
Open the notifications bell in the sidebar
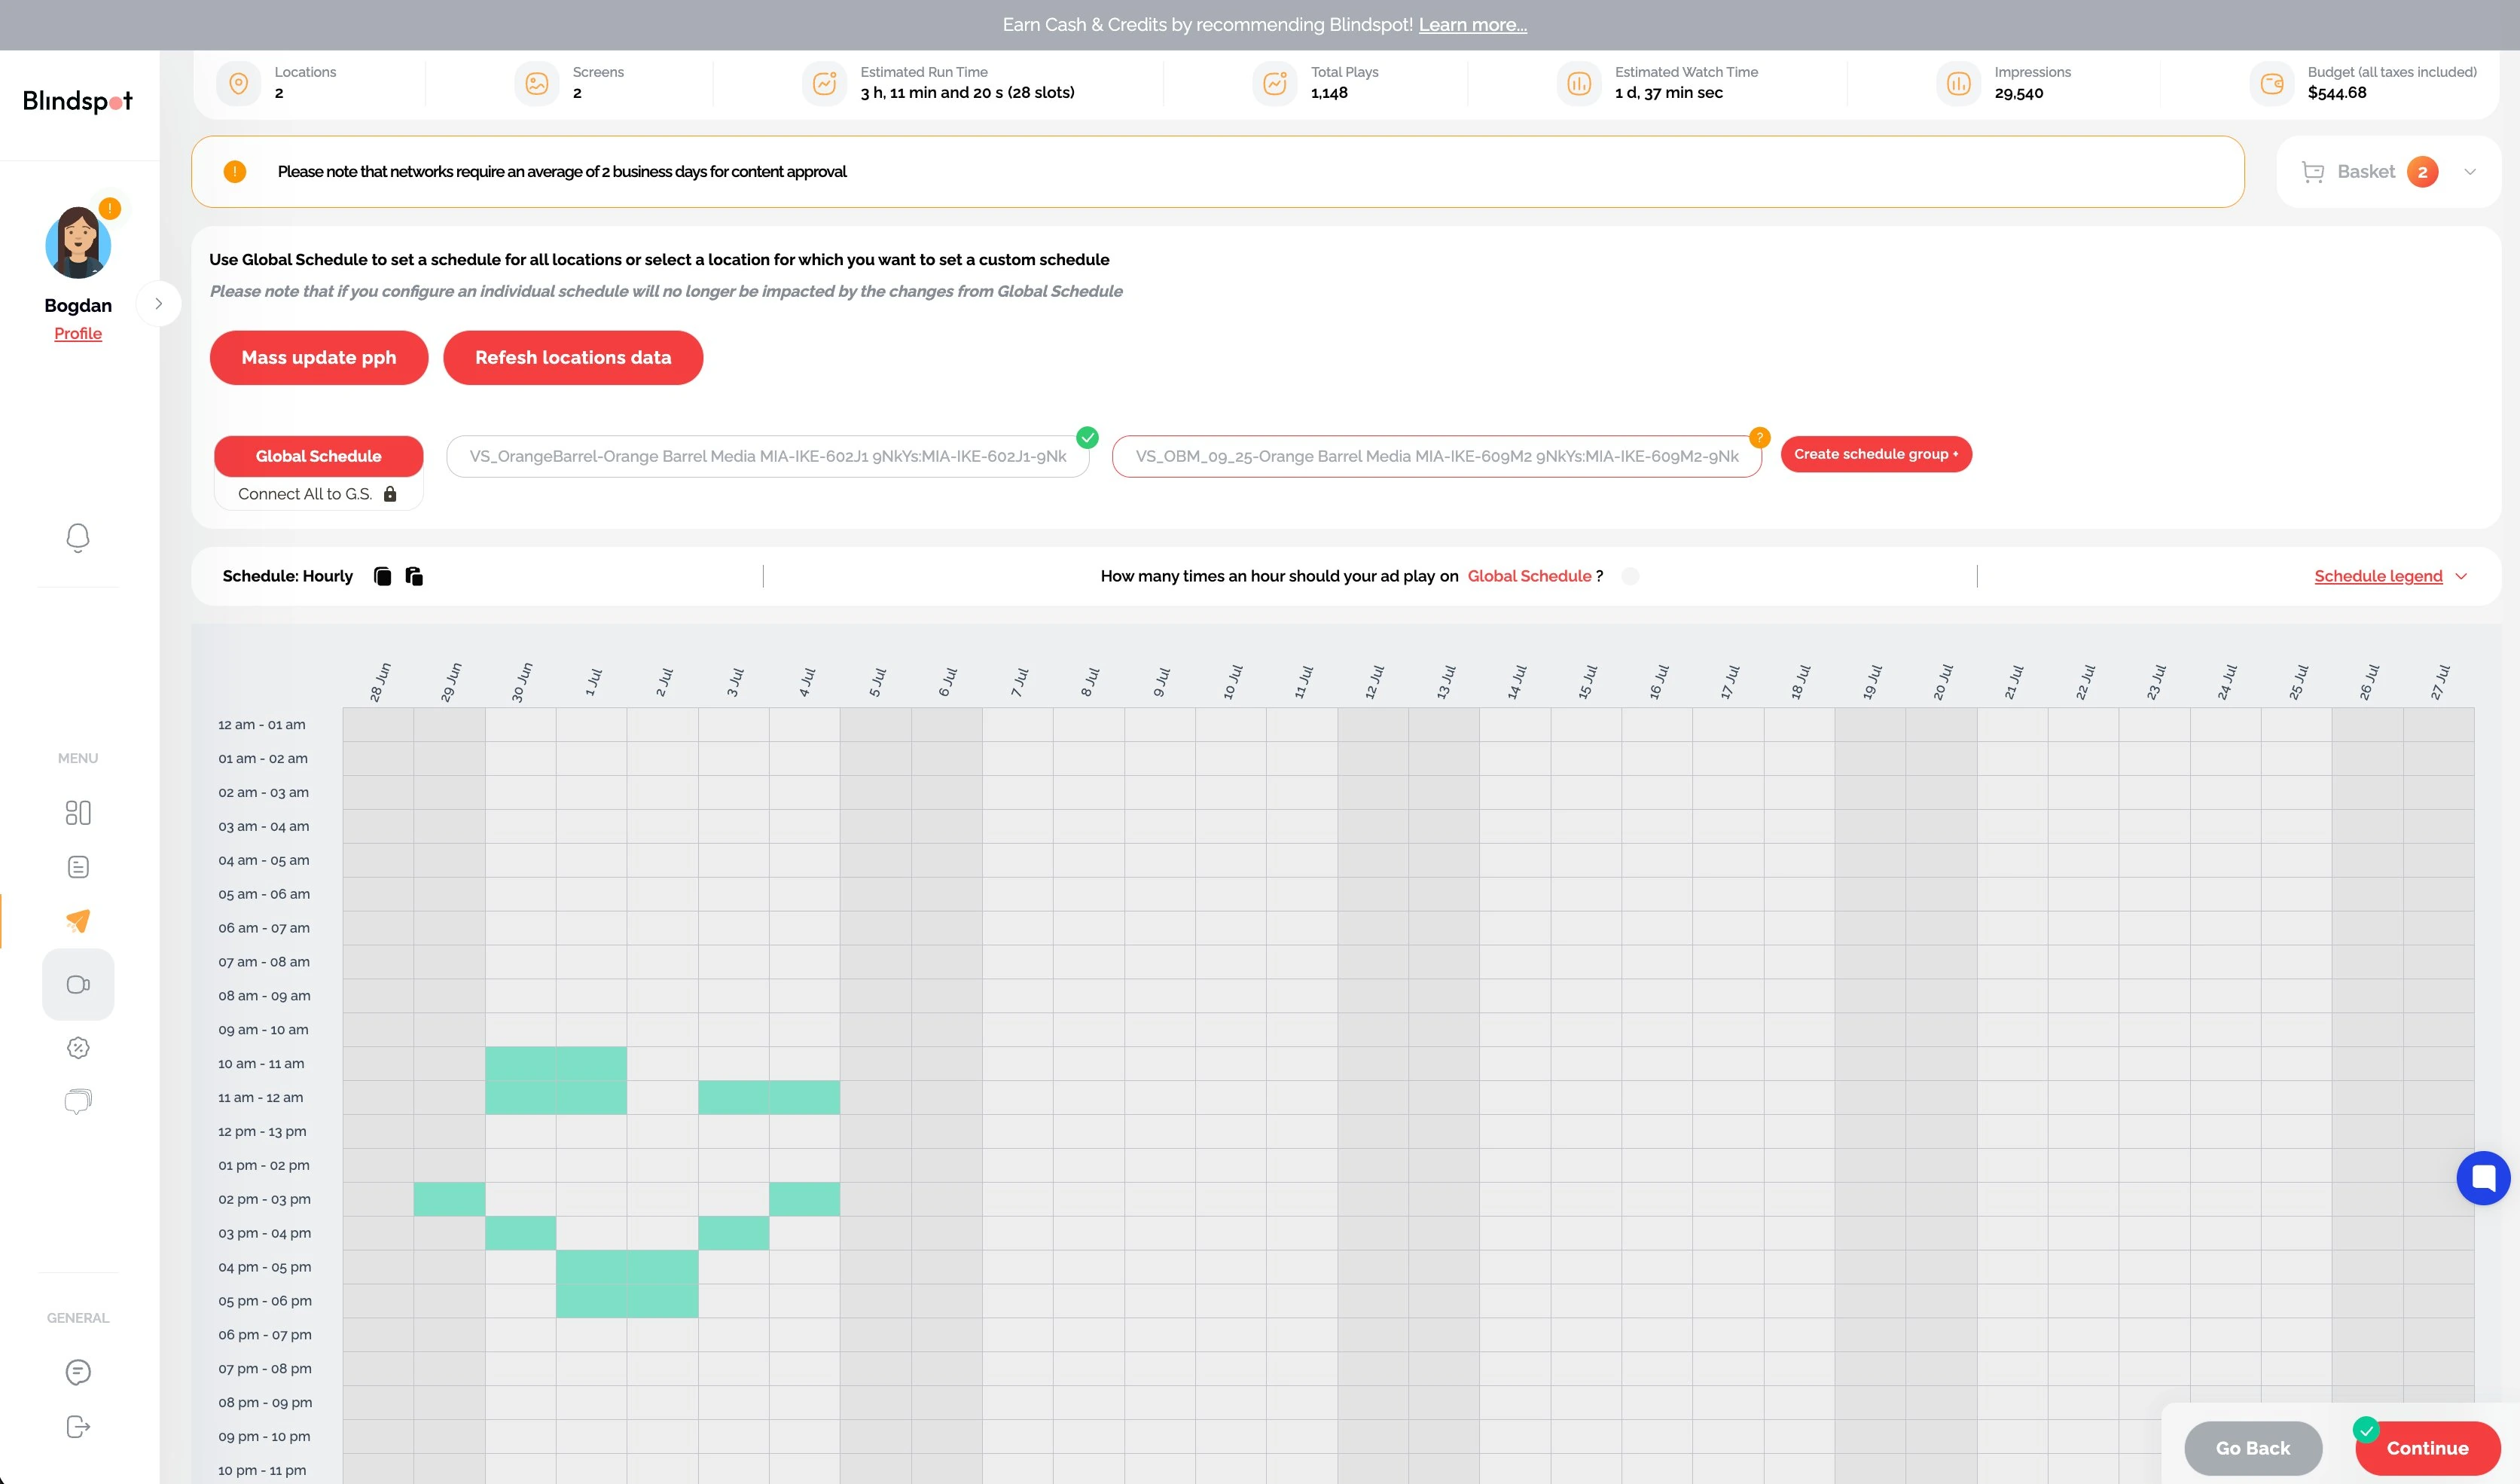(78, 538)
